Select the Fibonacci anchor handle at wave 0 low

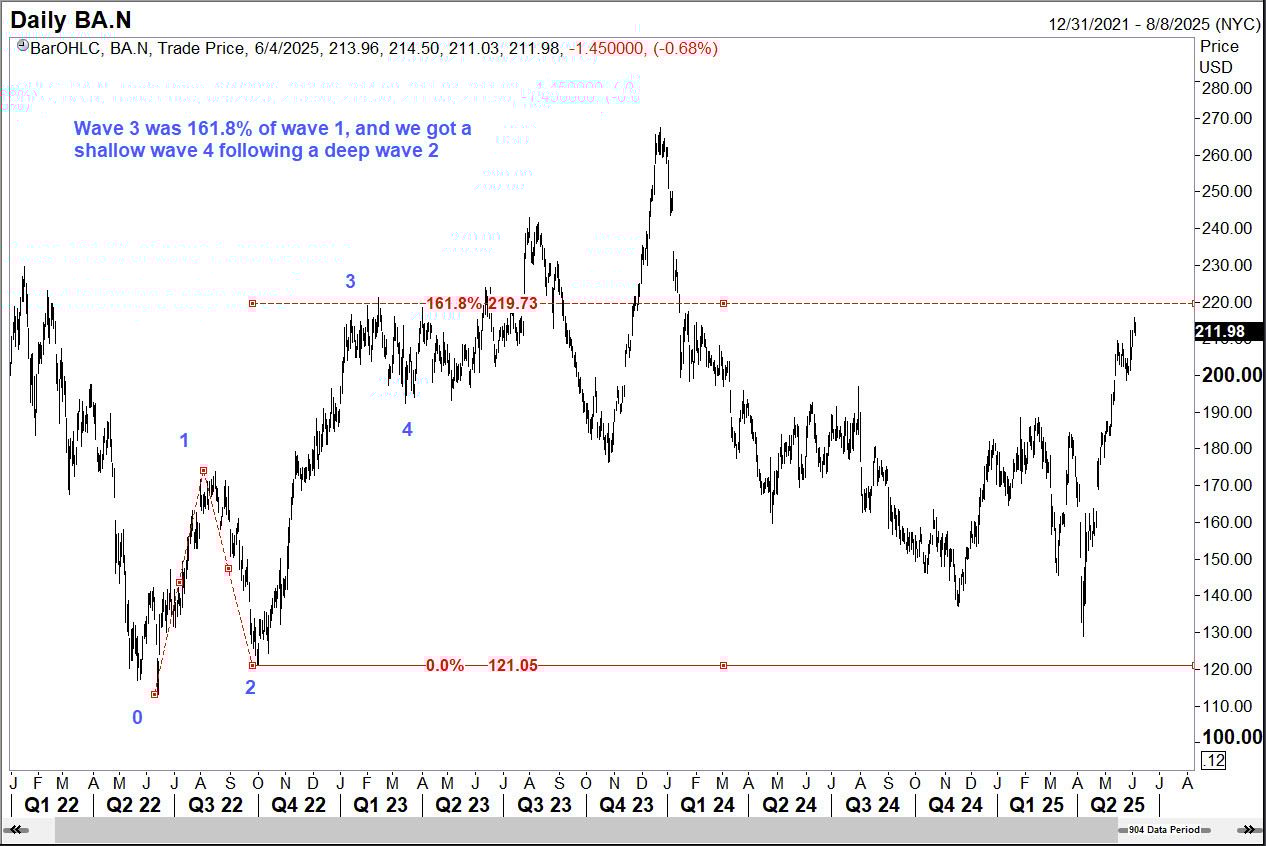tap(155, 694)
